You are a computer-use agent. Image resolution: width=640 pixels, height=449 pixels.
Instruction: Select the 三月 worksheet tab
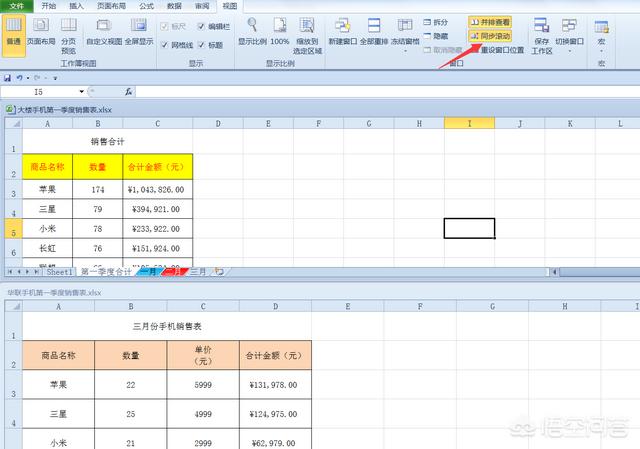[x=199, y=272]
